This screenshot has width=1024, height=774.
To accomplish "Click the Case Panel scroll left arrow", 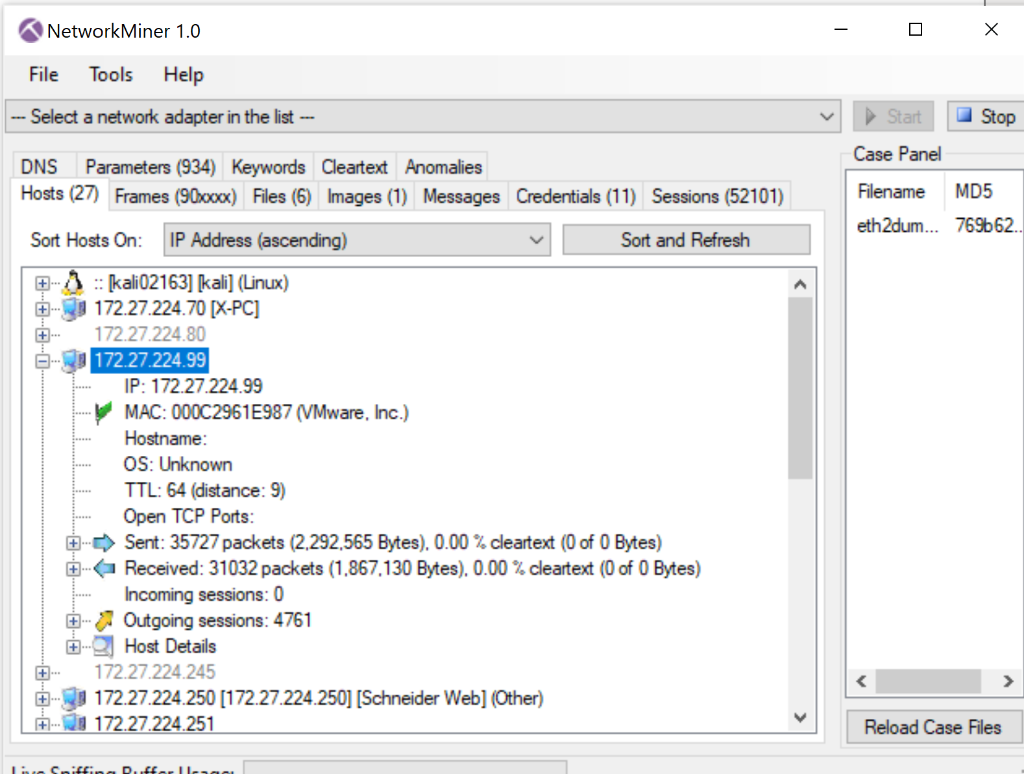I will 861,681.
